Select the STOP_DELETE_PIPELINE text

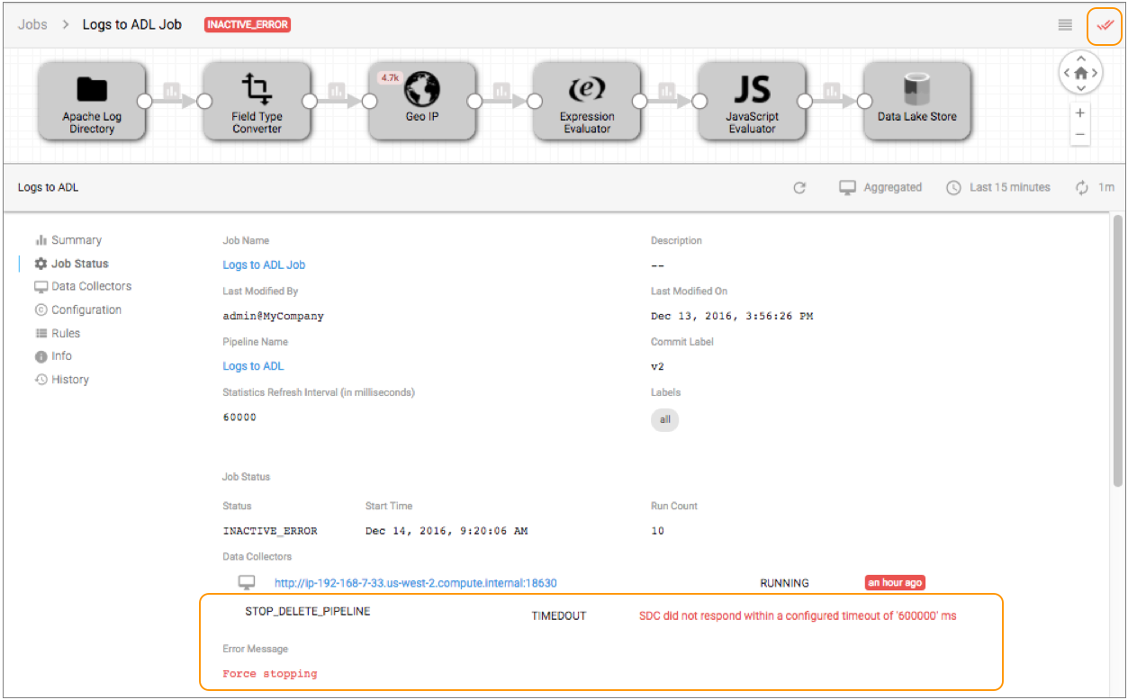(308, 612)
